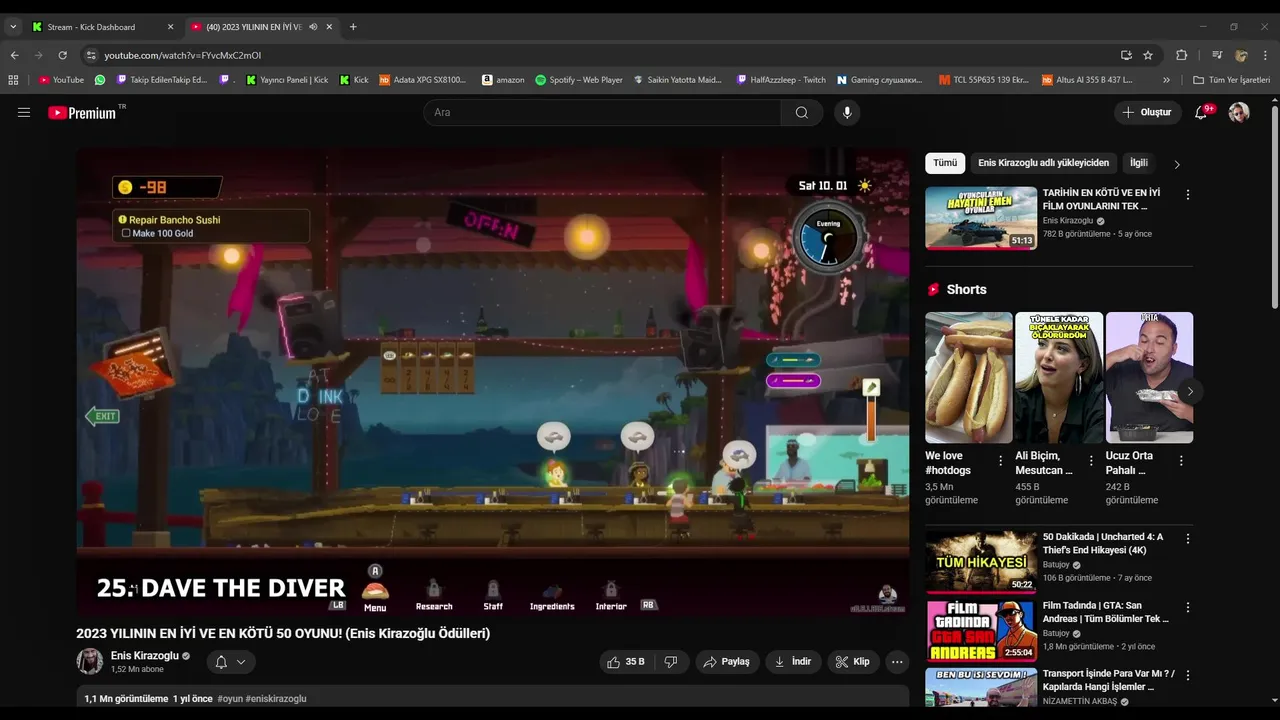This screenshot has width=1280, height=720.
Task: Open media control icon in toolbar
Action: point(1217,55)
